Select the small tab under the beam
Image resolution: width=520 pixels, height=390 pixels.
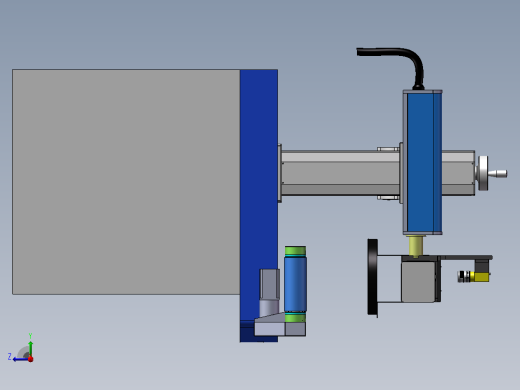coord(388,197)
